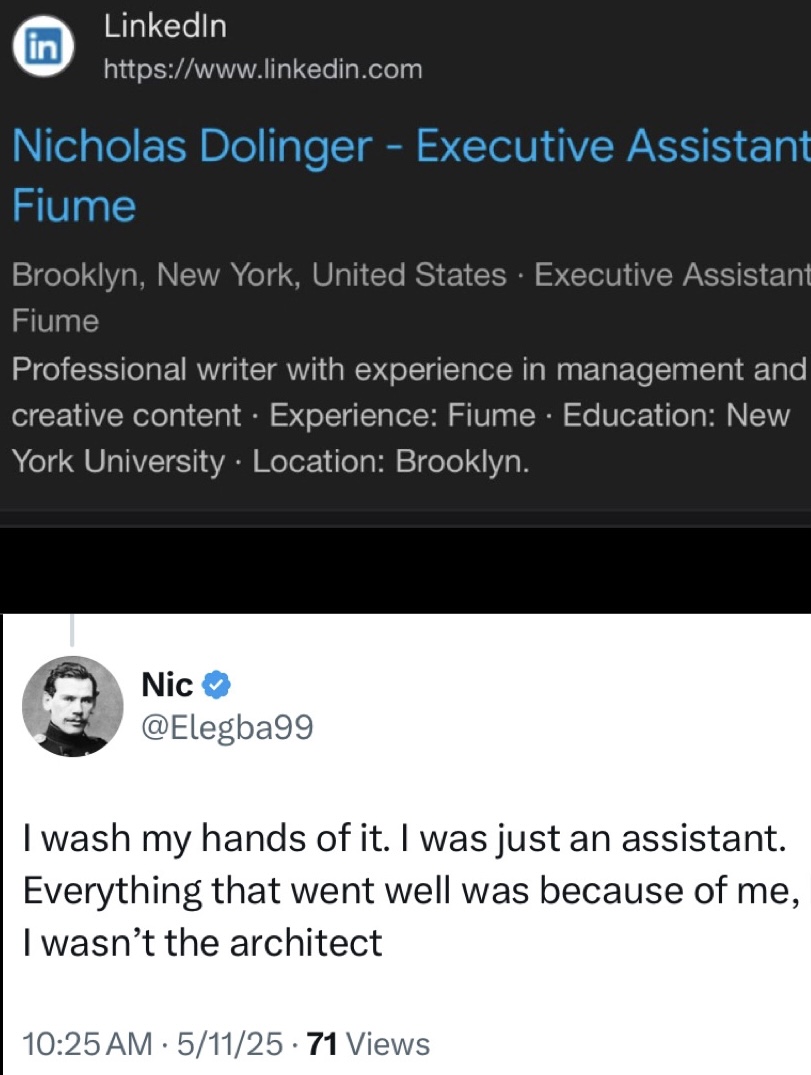Click the https://www.linkedin.com URL
The width and height of the screenshot is (811, 1075).
click(263, 69)
